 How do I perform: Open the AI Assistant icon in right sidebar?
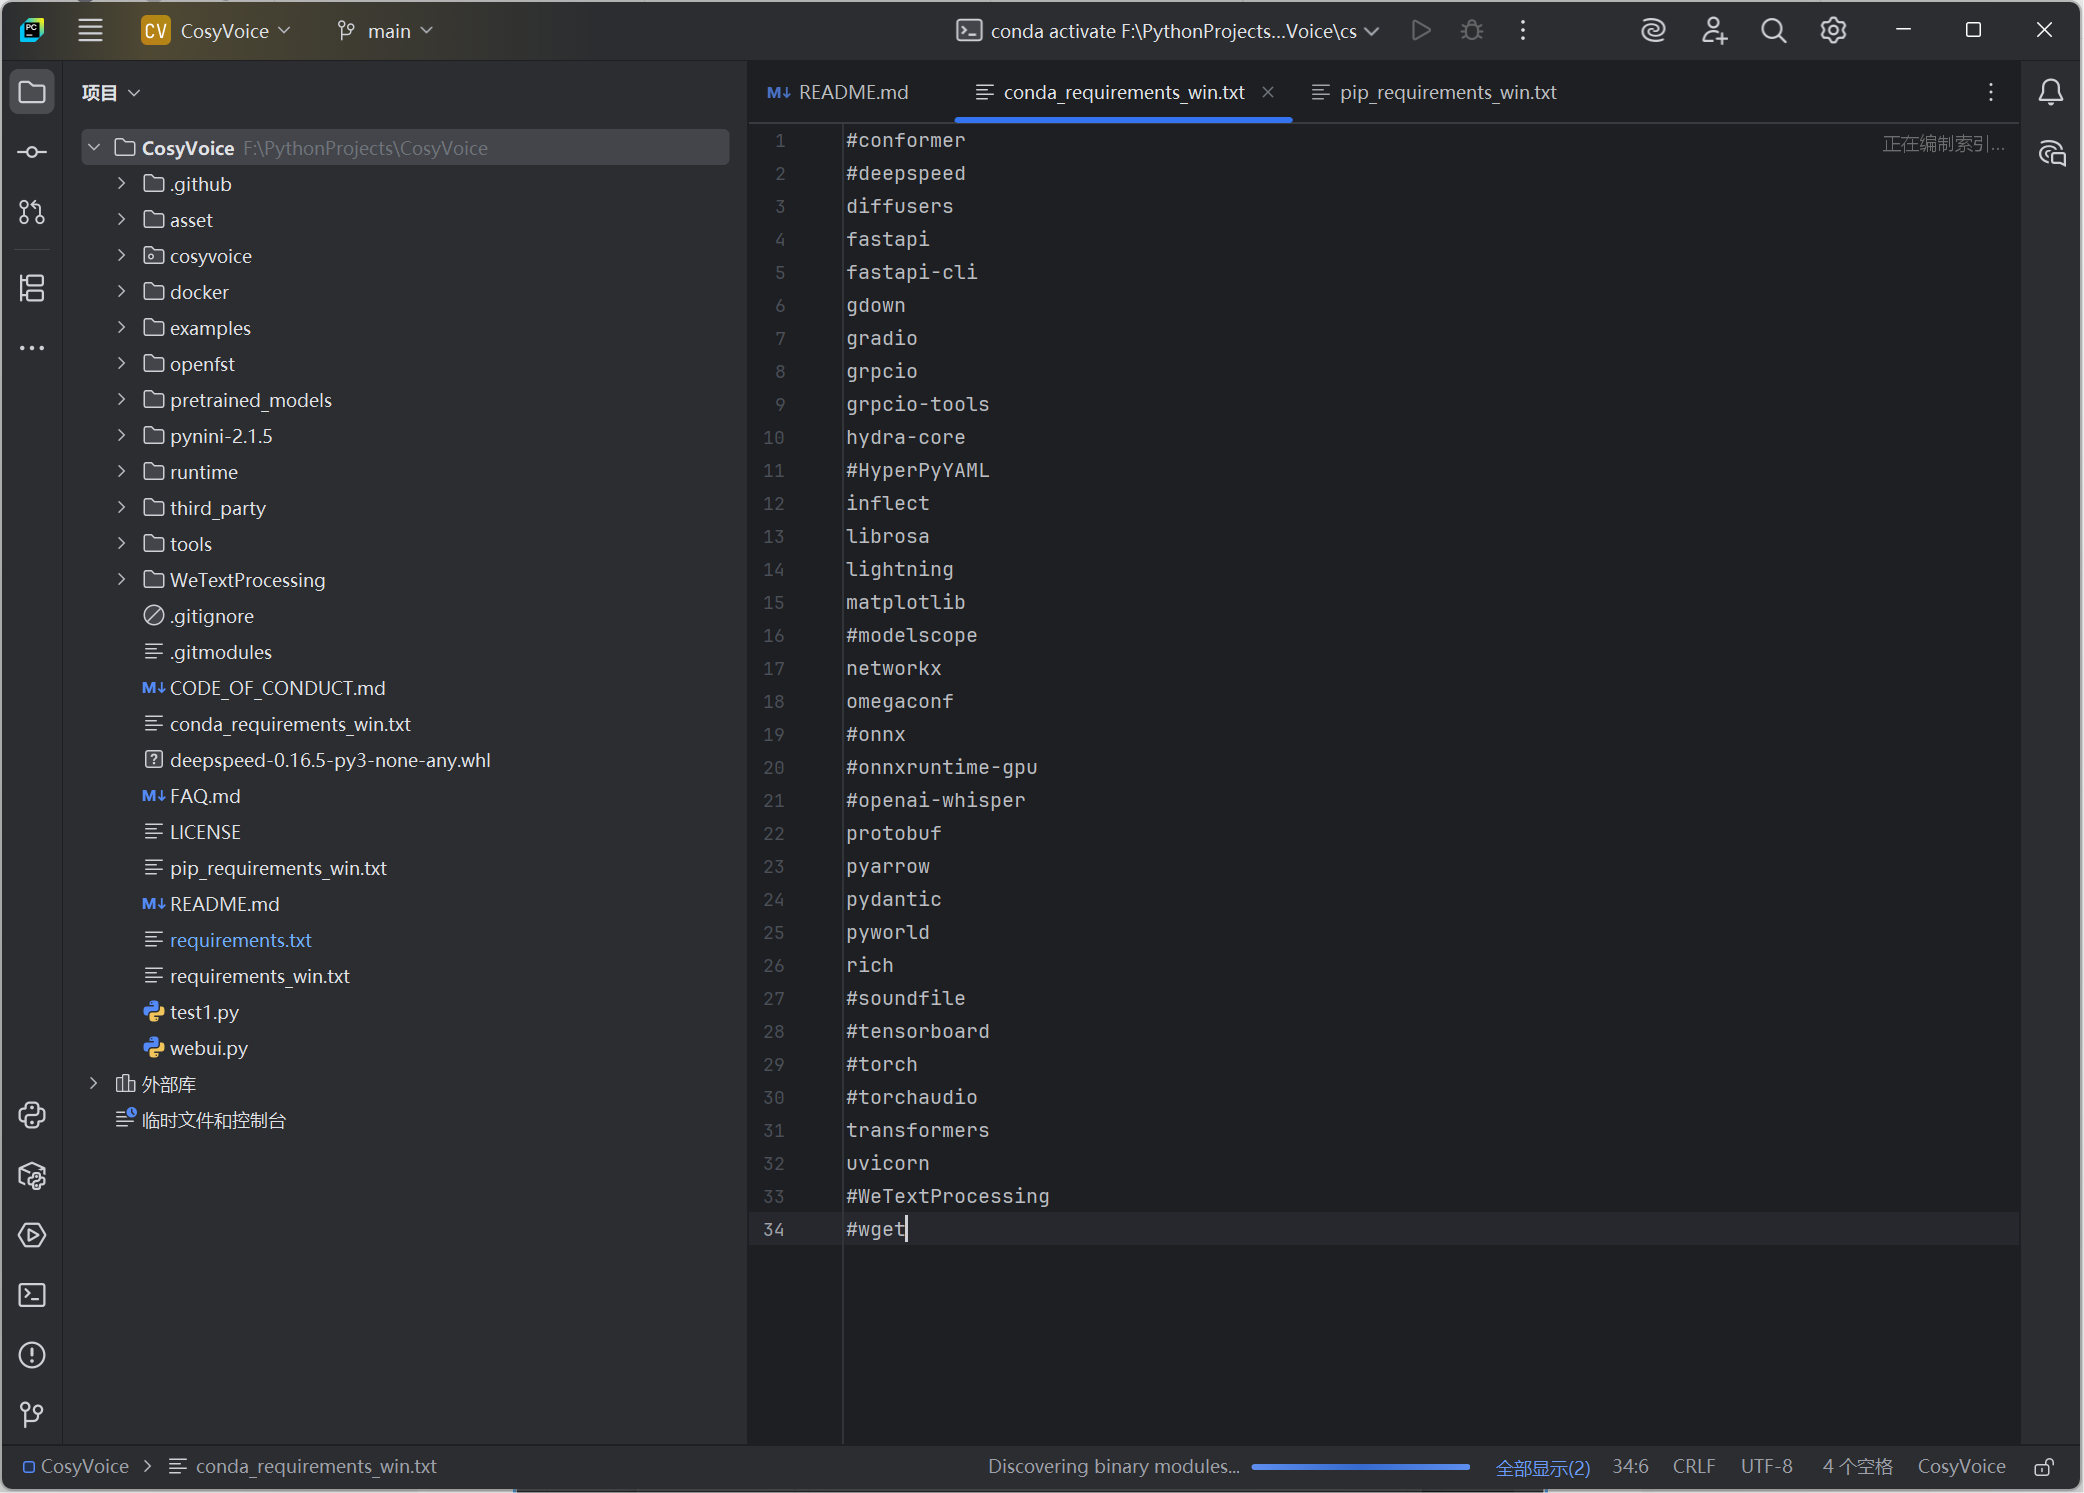coord(2051,153)
